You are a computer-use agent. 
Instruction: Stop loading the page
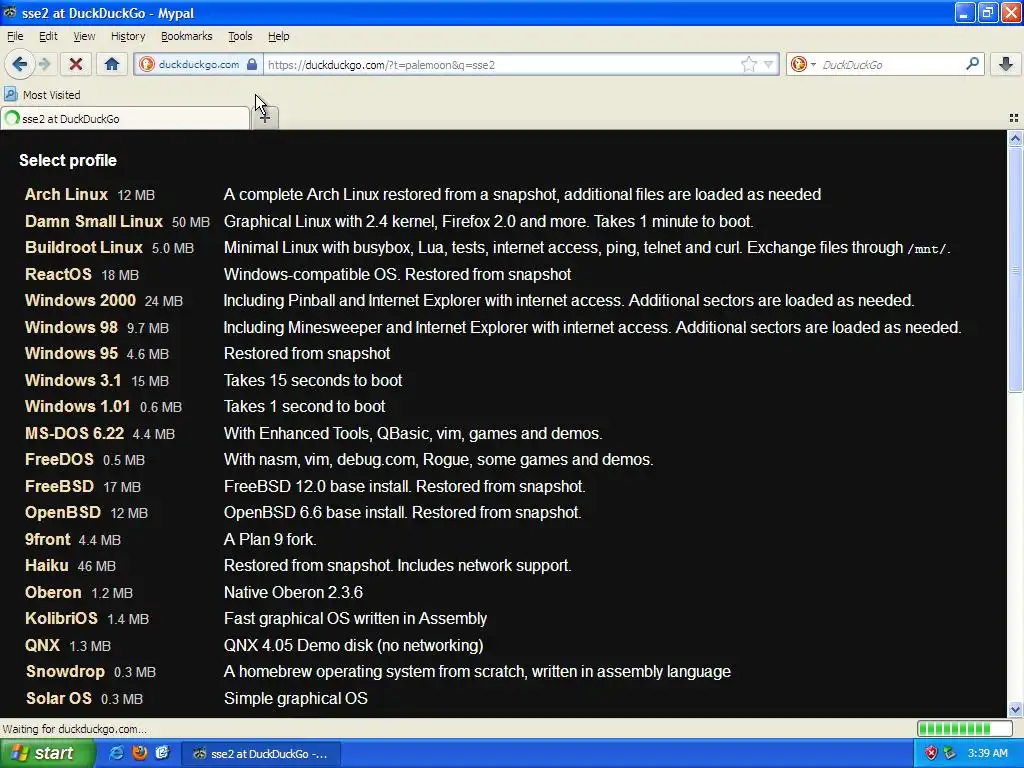pos(76,64)
